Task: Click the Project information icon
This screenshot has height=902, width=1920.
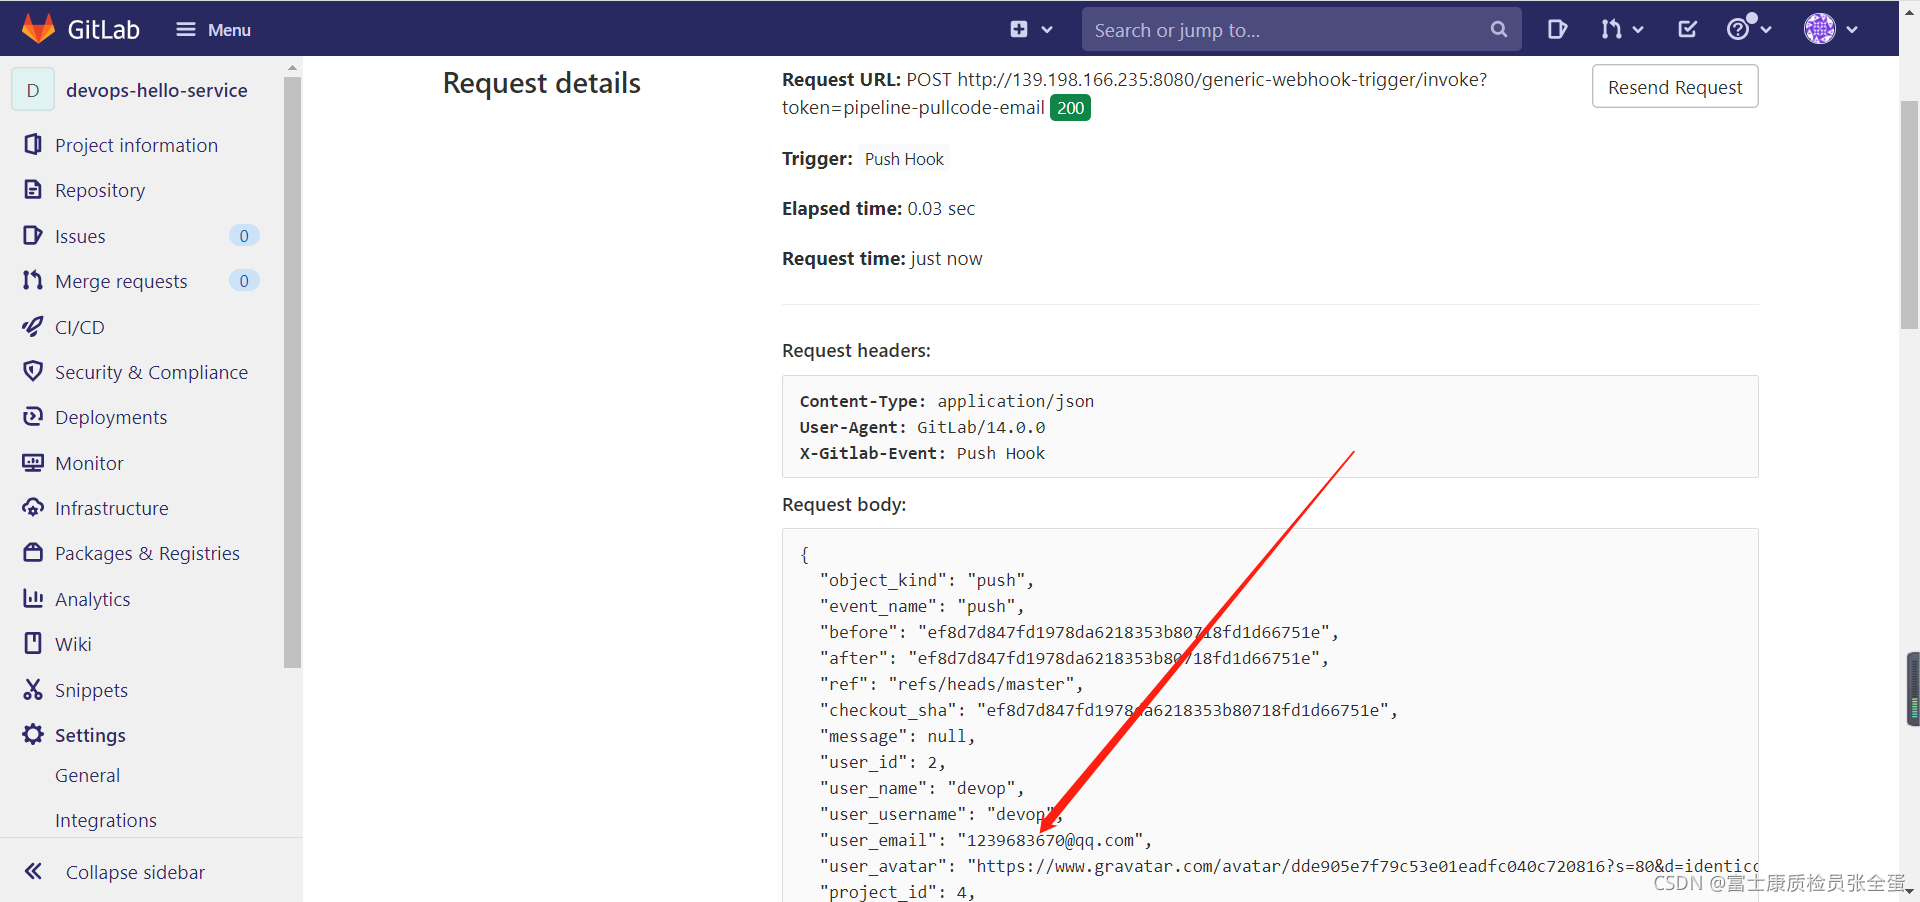Action: coord(33,145)
